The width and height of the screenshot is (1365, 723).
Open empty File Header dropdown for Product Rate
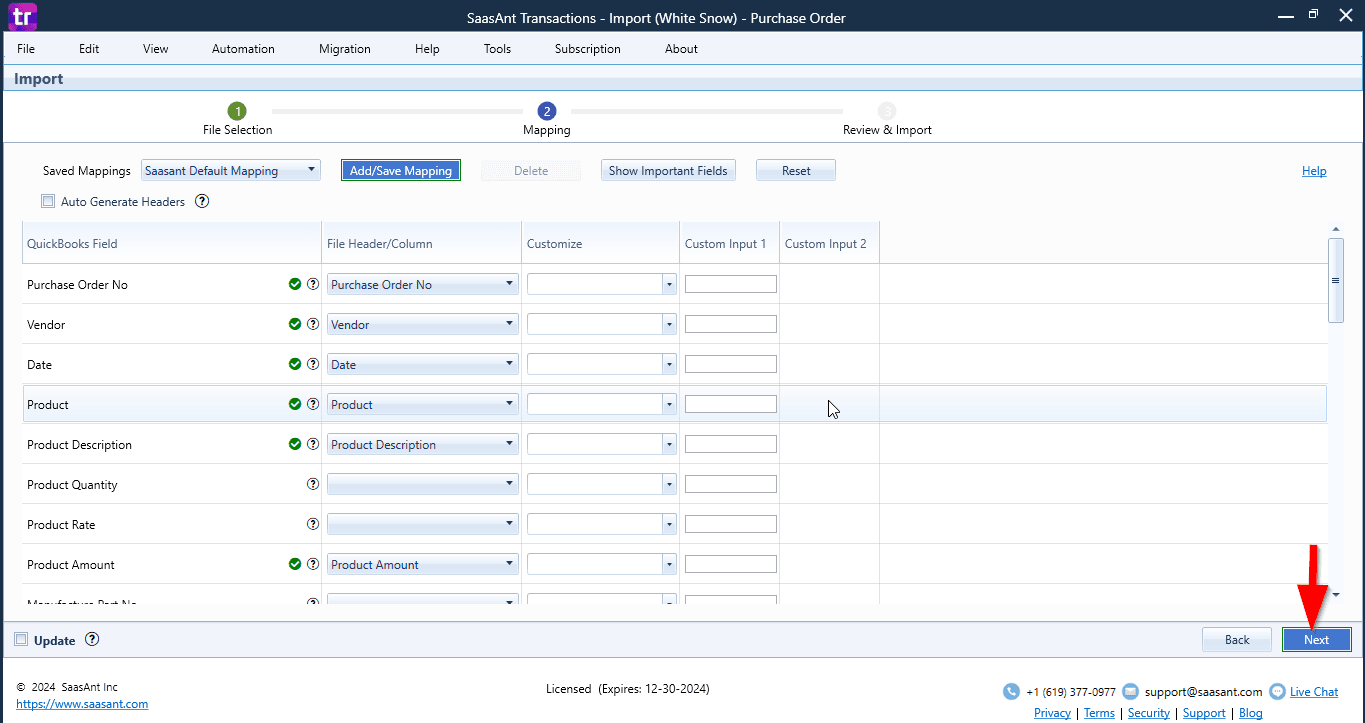pos(423,524)
